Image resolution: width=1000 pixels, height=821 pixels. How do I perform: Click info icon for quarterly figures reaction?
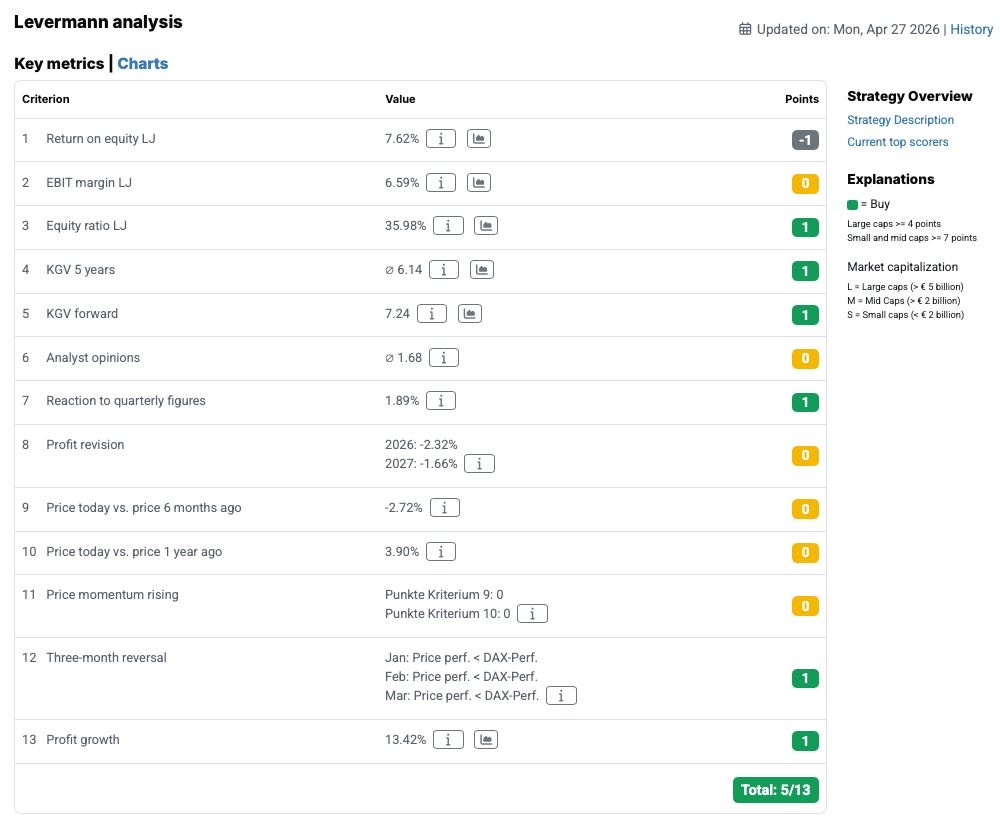tap(441, 401)
